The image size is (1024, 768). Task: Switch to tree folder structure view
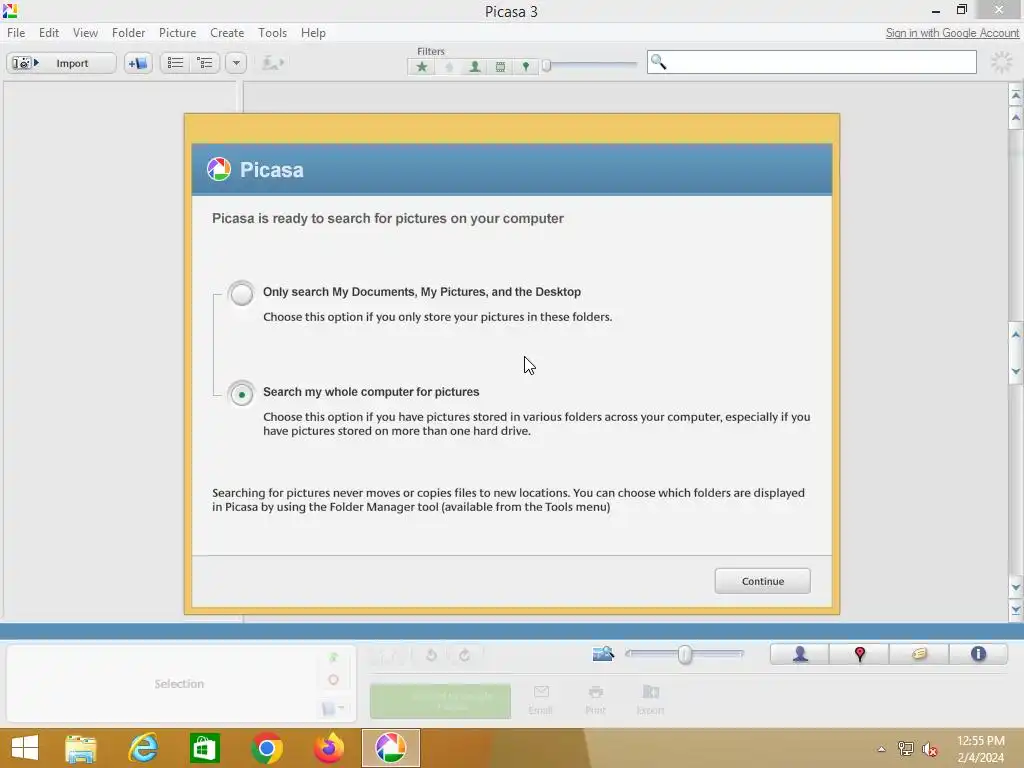point(205,63)
